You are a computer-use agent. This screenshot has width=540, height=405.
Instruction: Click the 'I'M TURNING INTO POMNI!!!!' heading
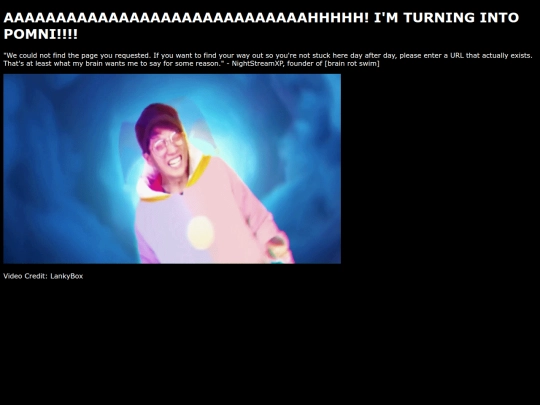[261, 26]
